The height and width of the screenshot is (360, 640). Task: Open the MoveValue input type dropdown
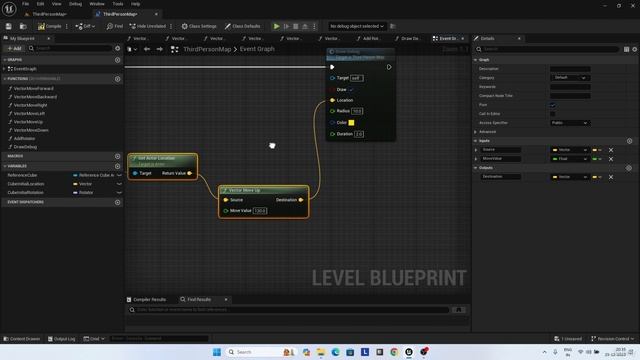(x=570, y=159)
